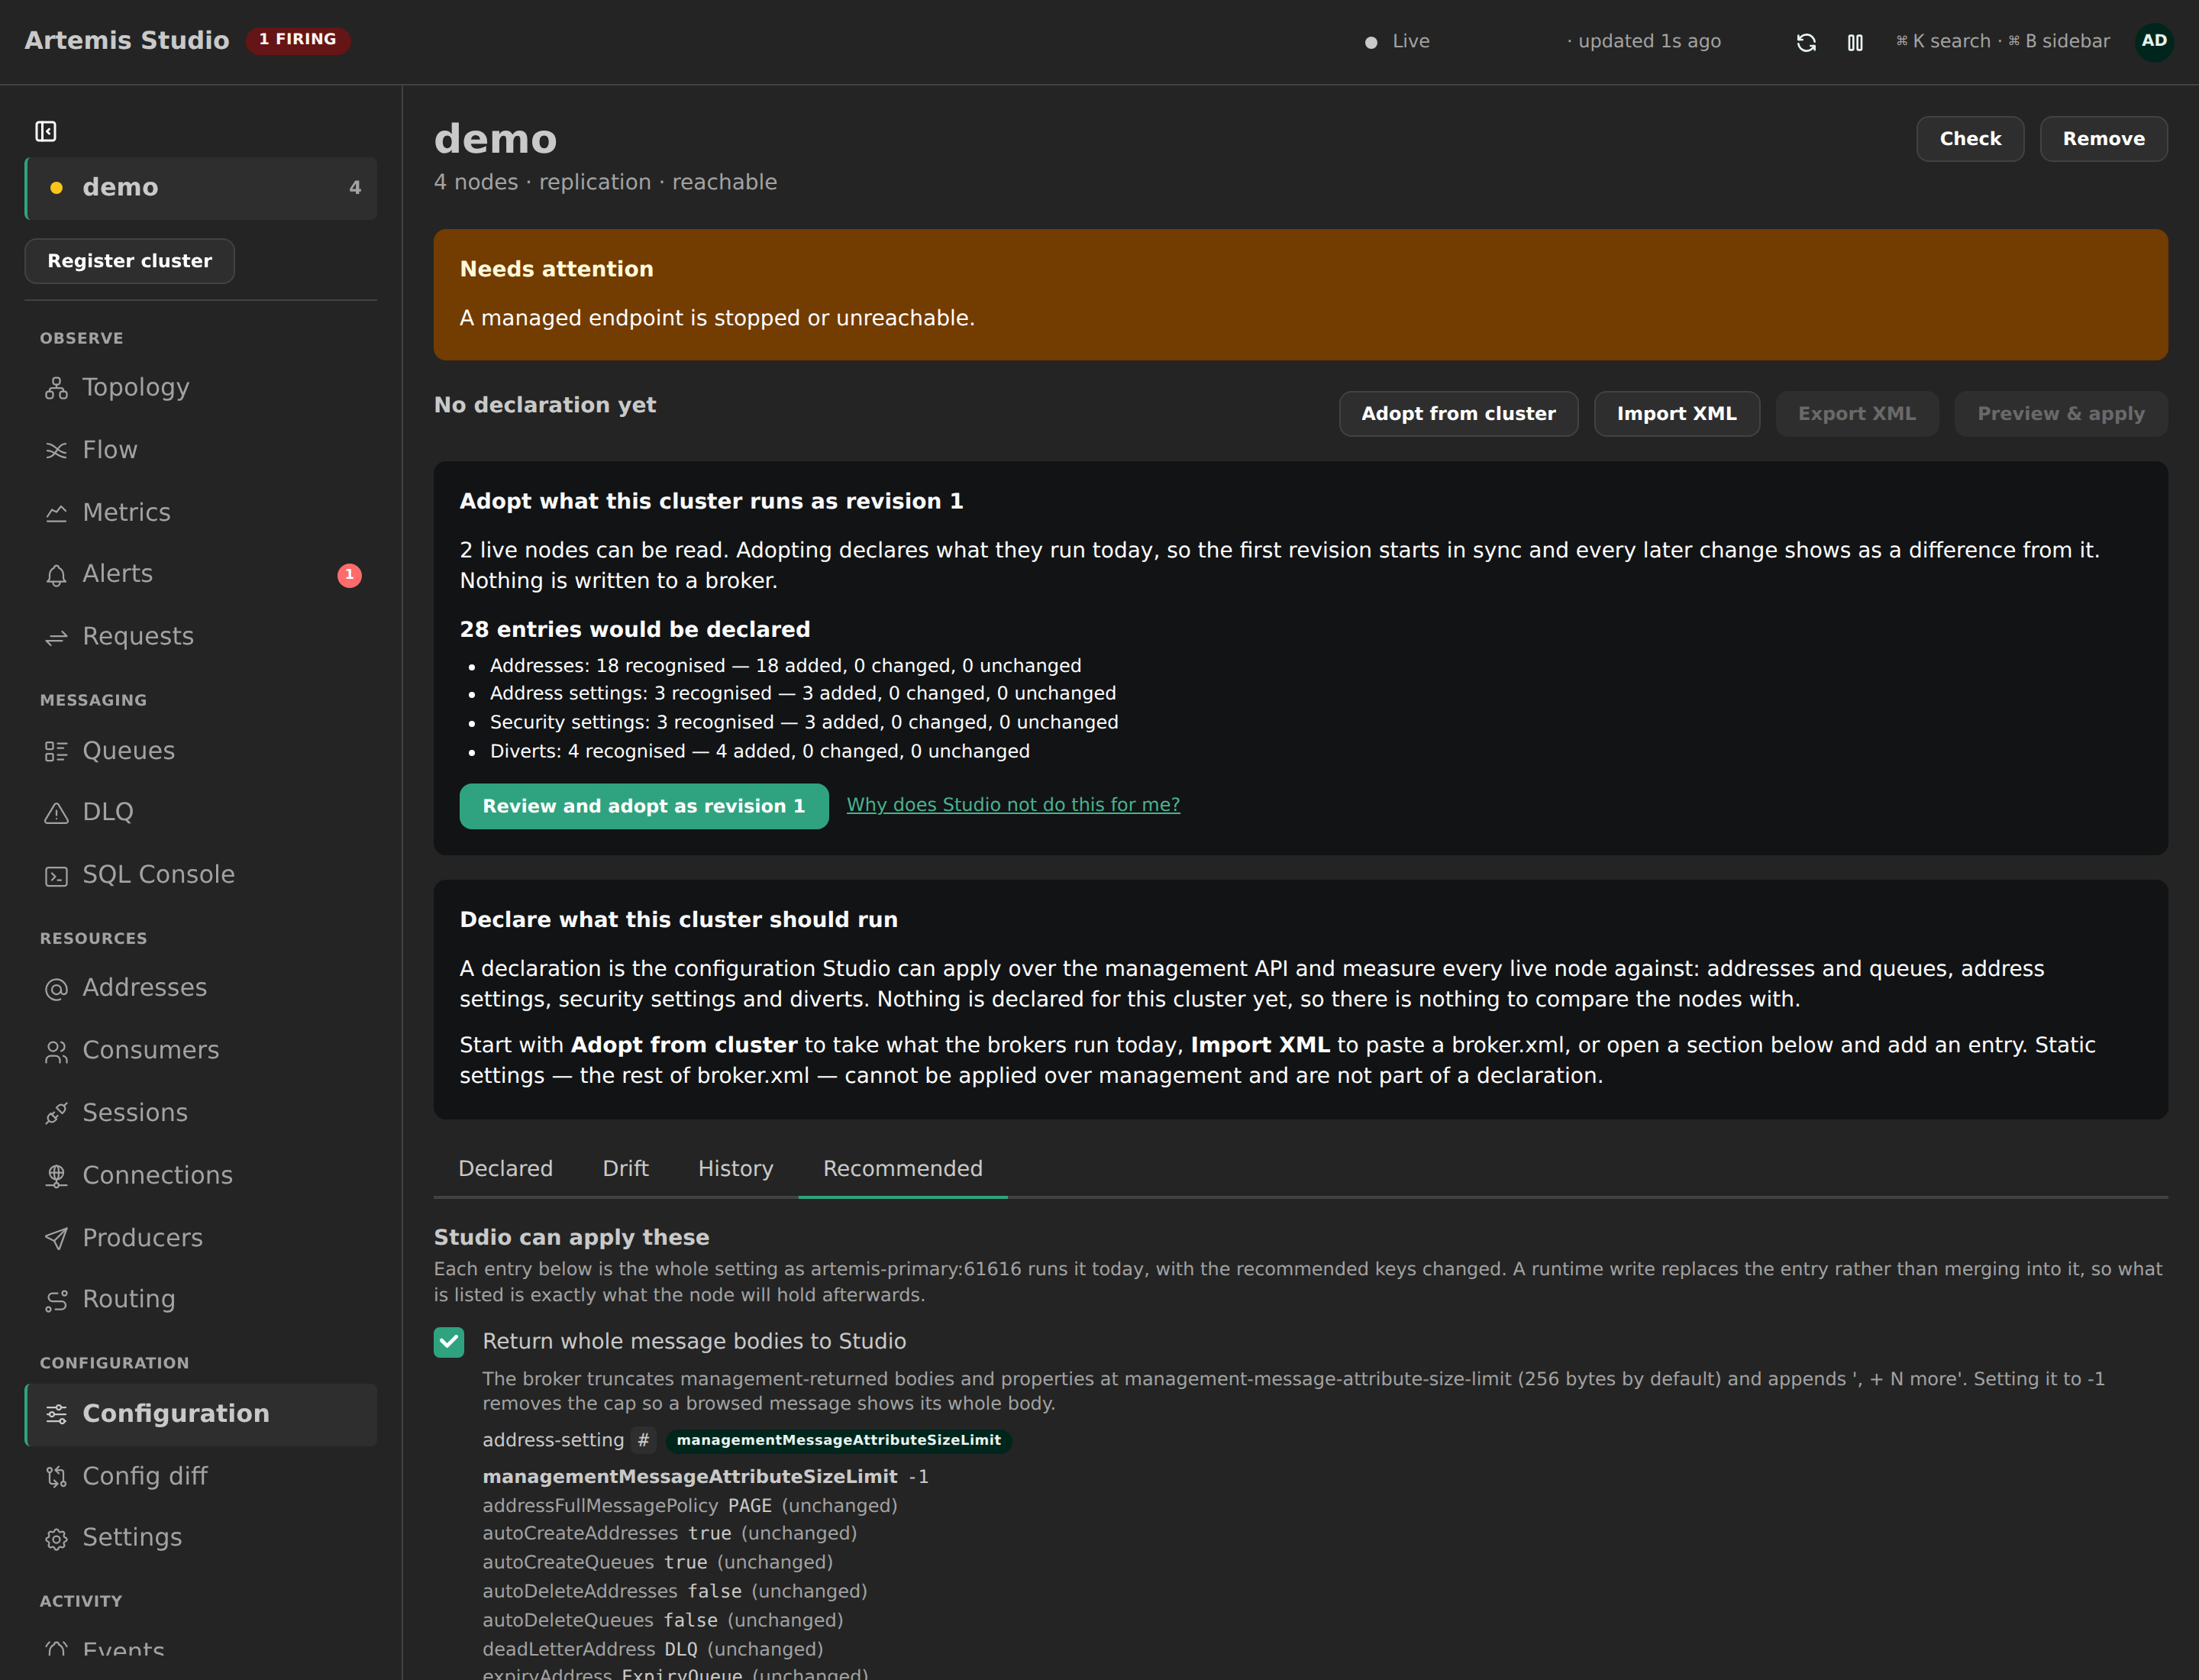
Task: Select the Recommended tab
Action: (902, 1168)
